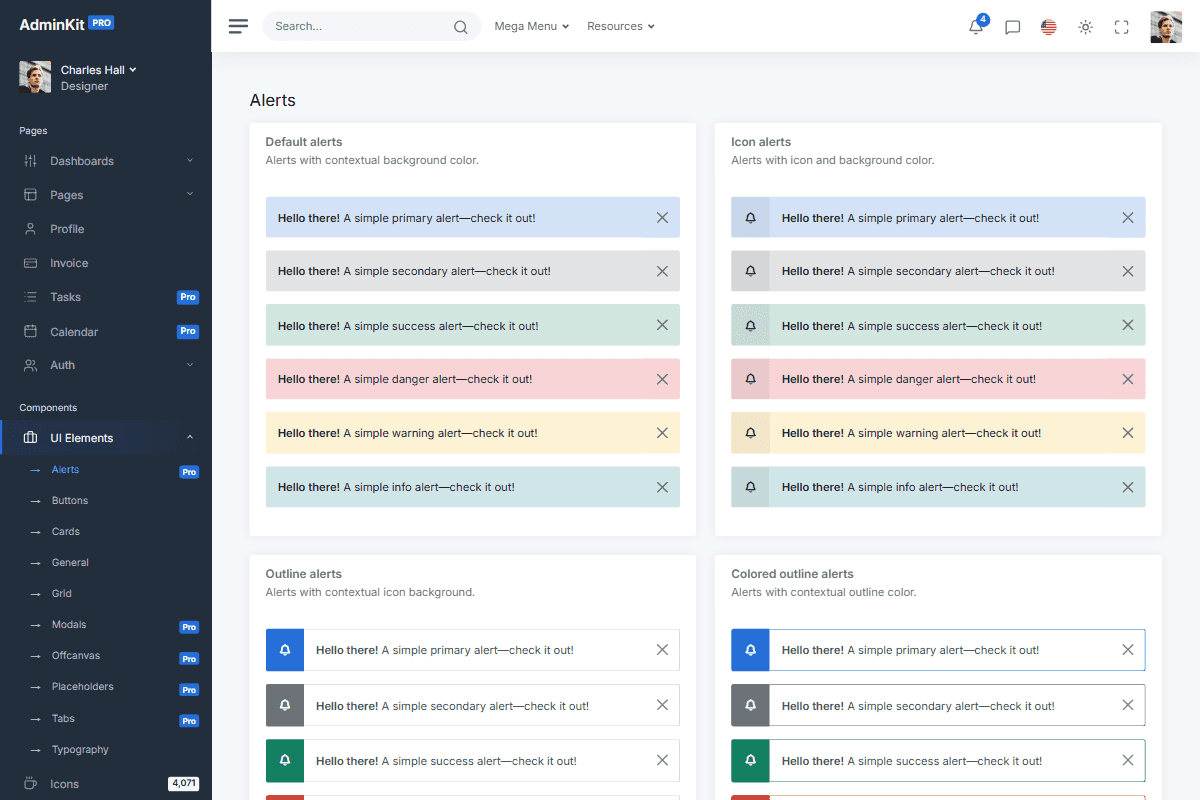Image resolution: width=1200 pixels, height=800 pixels.
Task: Open the messages chat icon
Action: (x=1012, y=27)
